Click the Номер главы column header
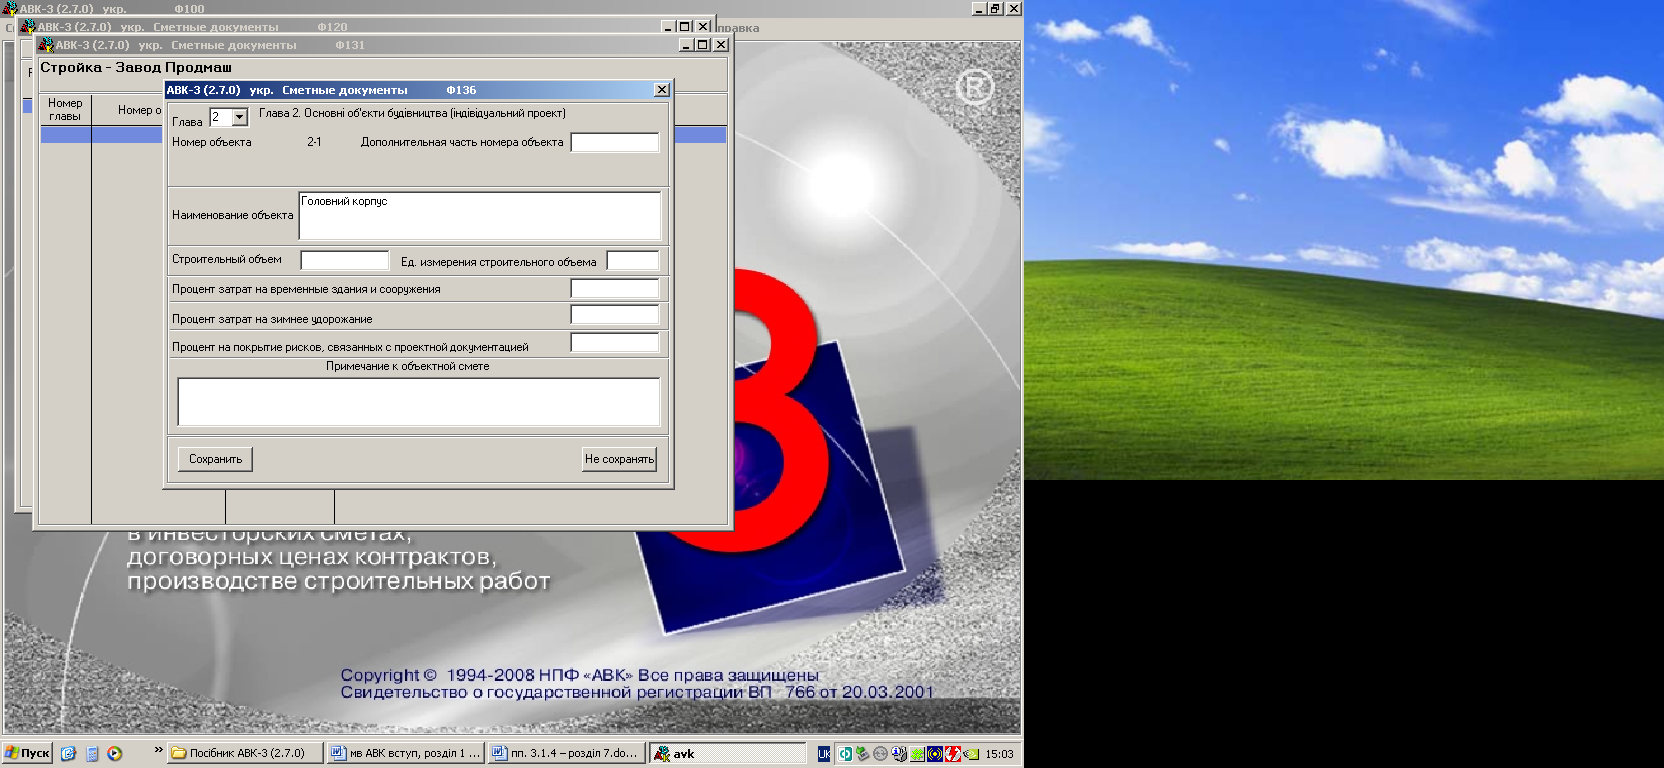 pyautogui.click(x=65, y=109)
